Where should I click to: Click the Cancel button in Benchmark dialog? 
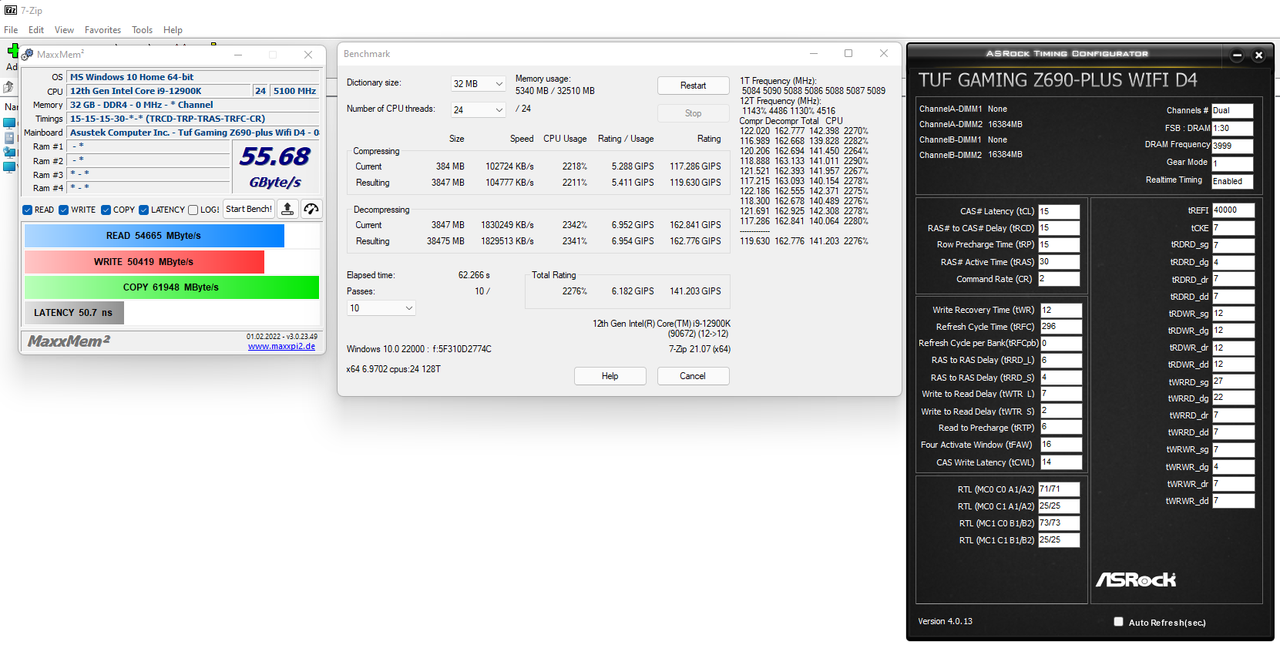[x=693, y=376]
